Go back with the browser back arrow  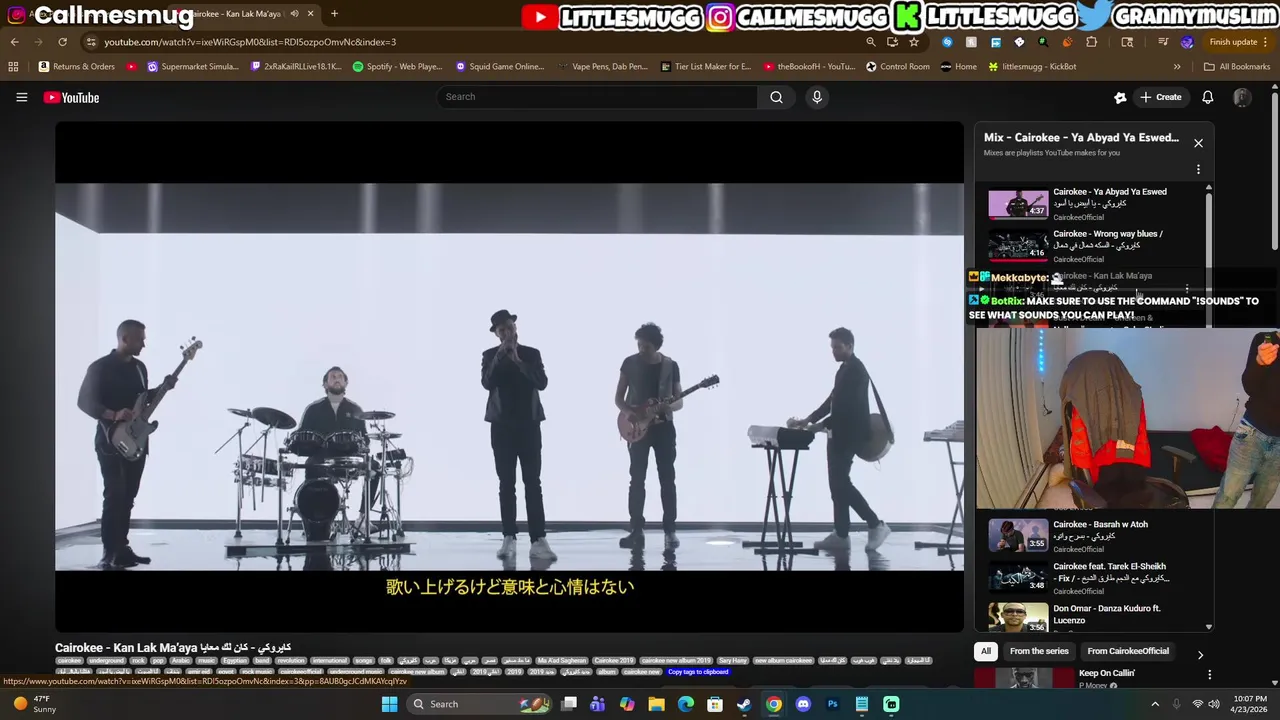click(14, 42)
